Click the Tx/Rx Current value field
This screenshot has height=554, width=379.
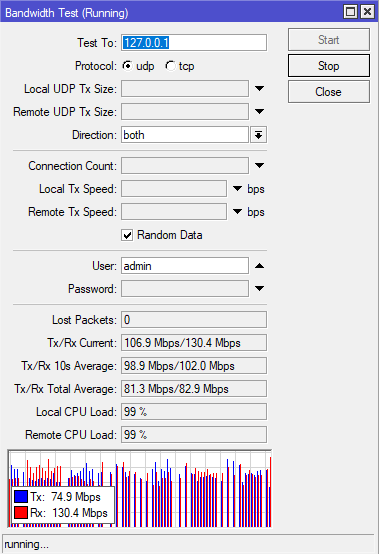pos(194,343)
